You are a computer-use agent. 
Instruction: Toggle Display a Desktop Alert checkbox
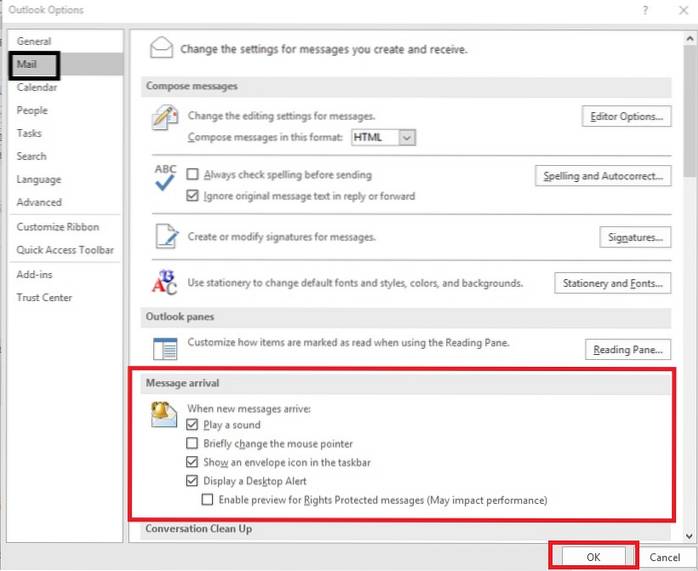(193, 481)
